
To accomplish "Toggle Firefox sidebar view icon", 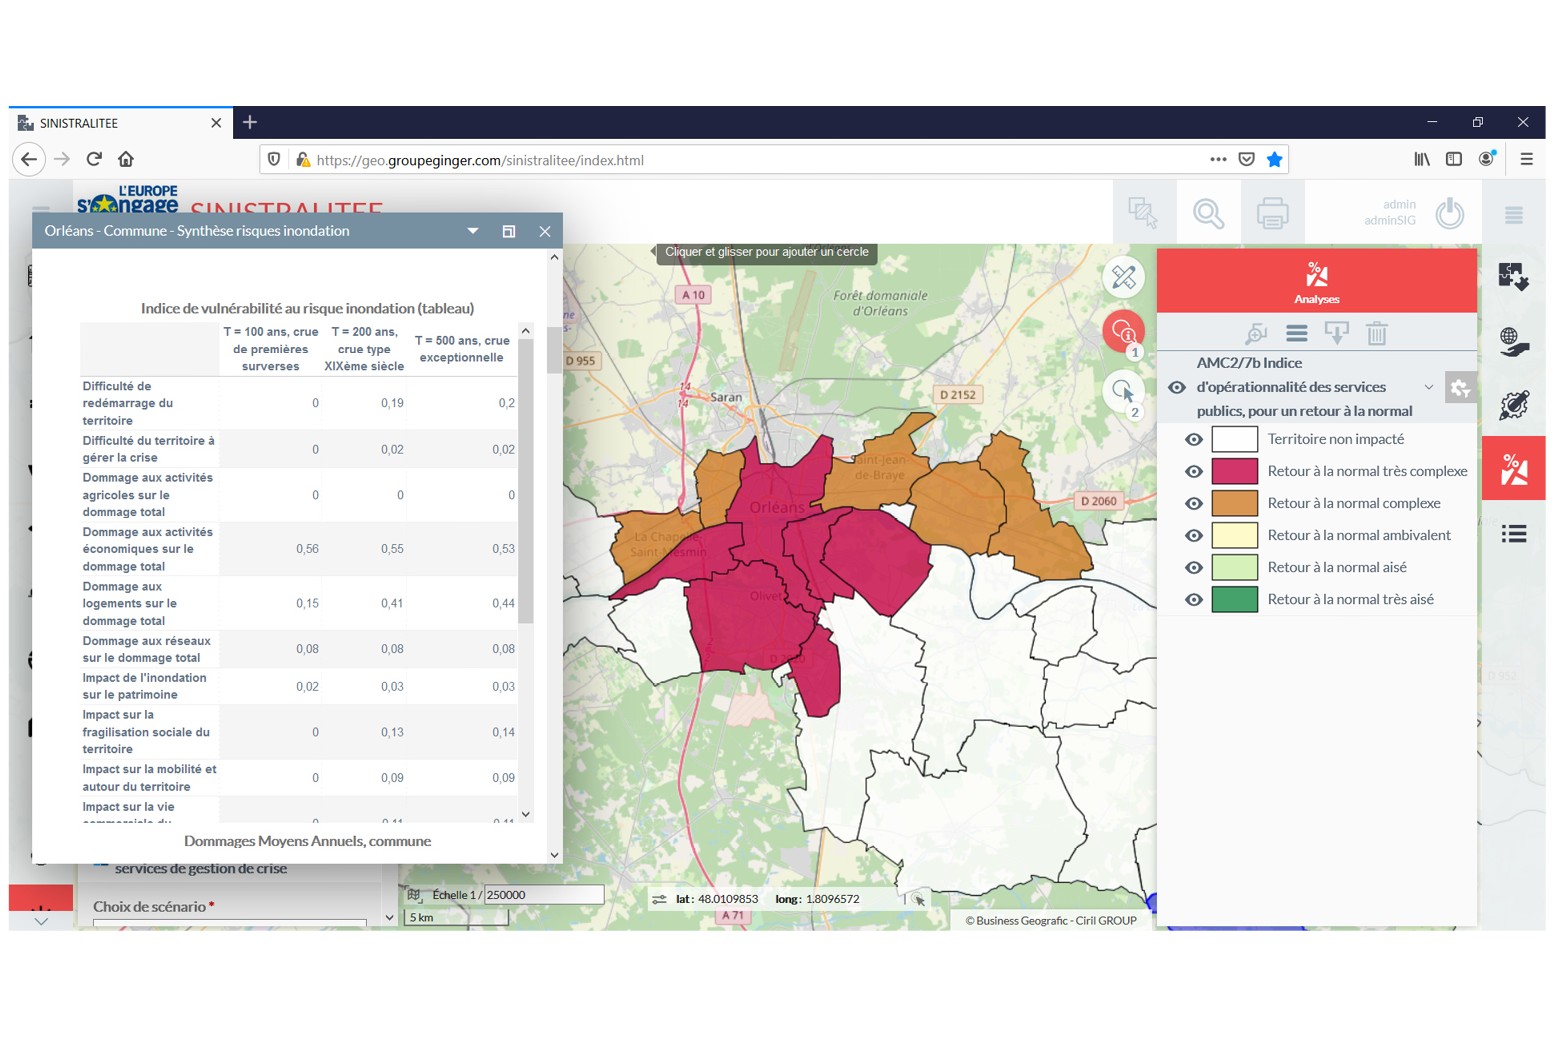I will click(x=1454, y=159).
